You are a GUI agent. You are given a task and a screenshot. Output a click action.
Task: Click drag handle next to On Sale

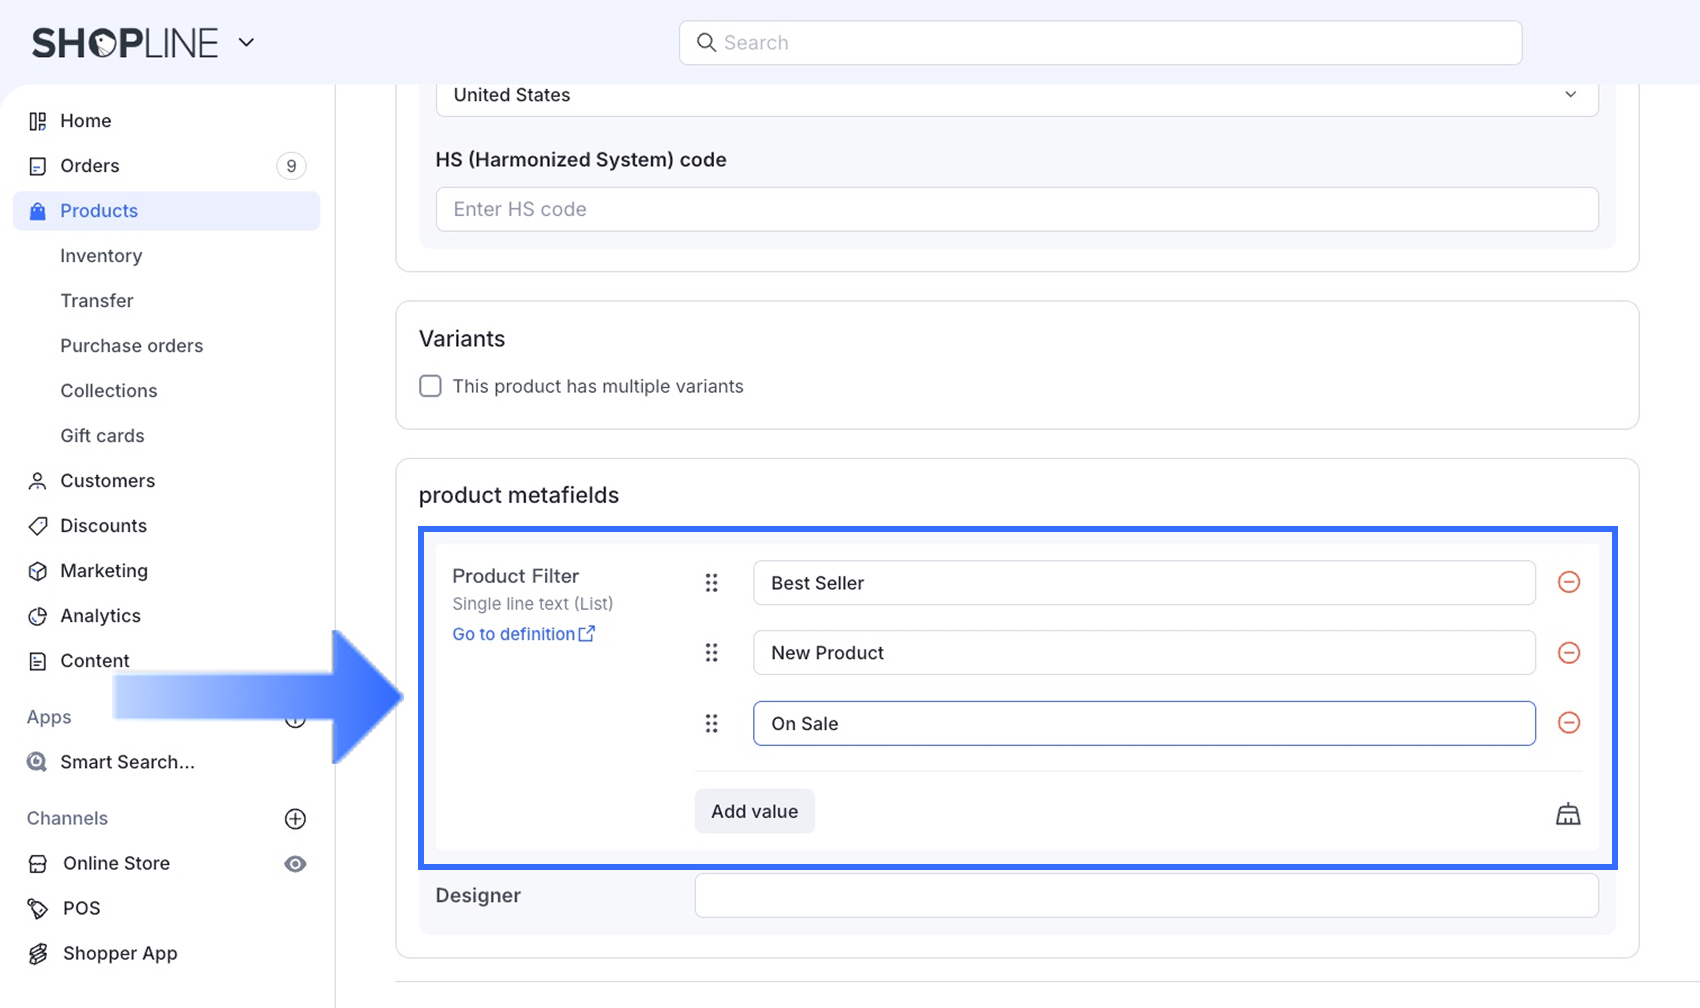711,723
